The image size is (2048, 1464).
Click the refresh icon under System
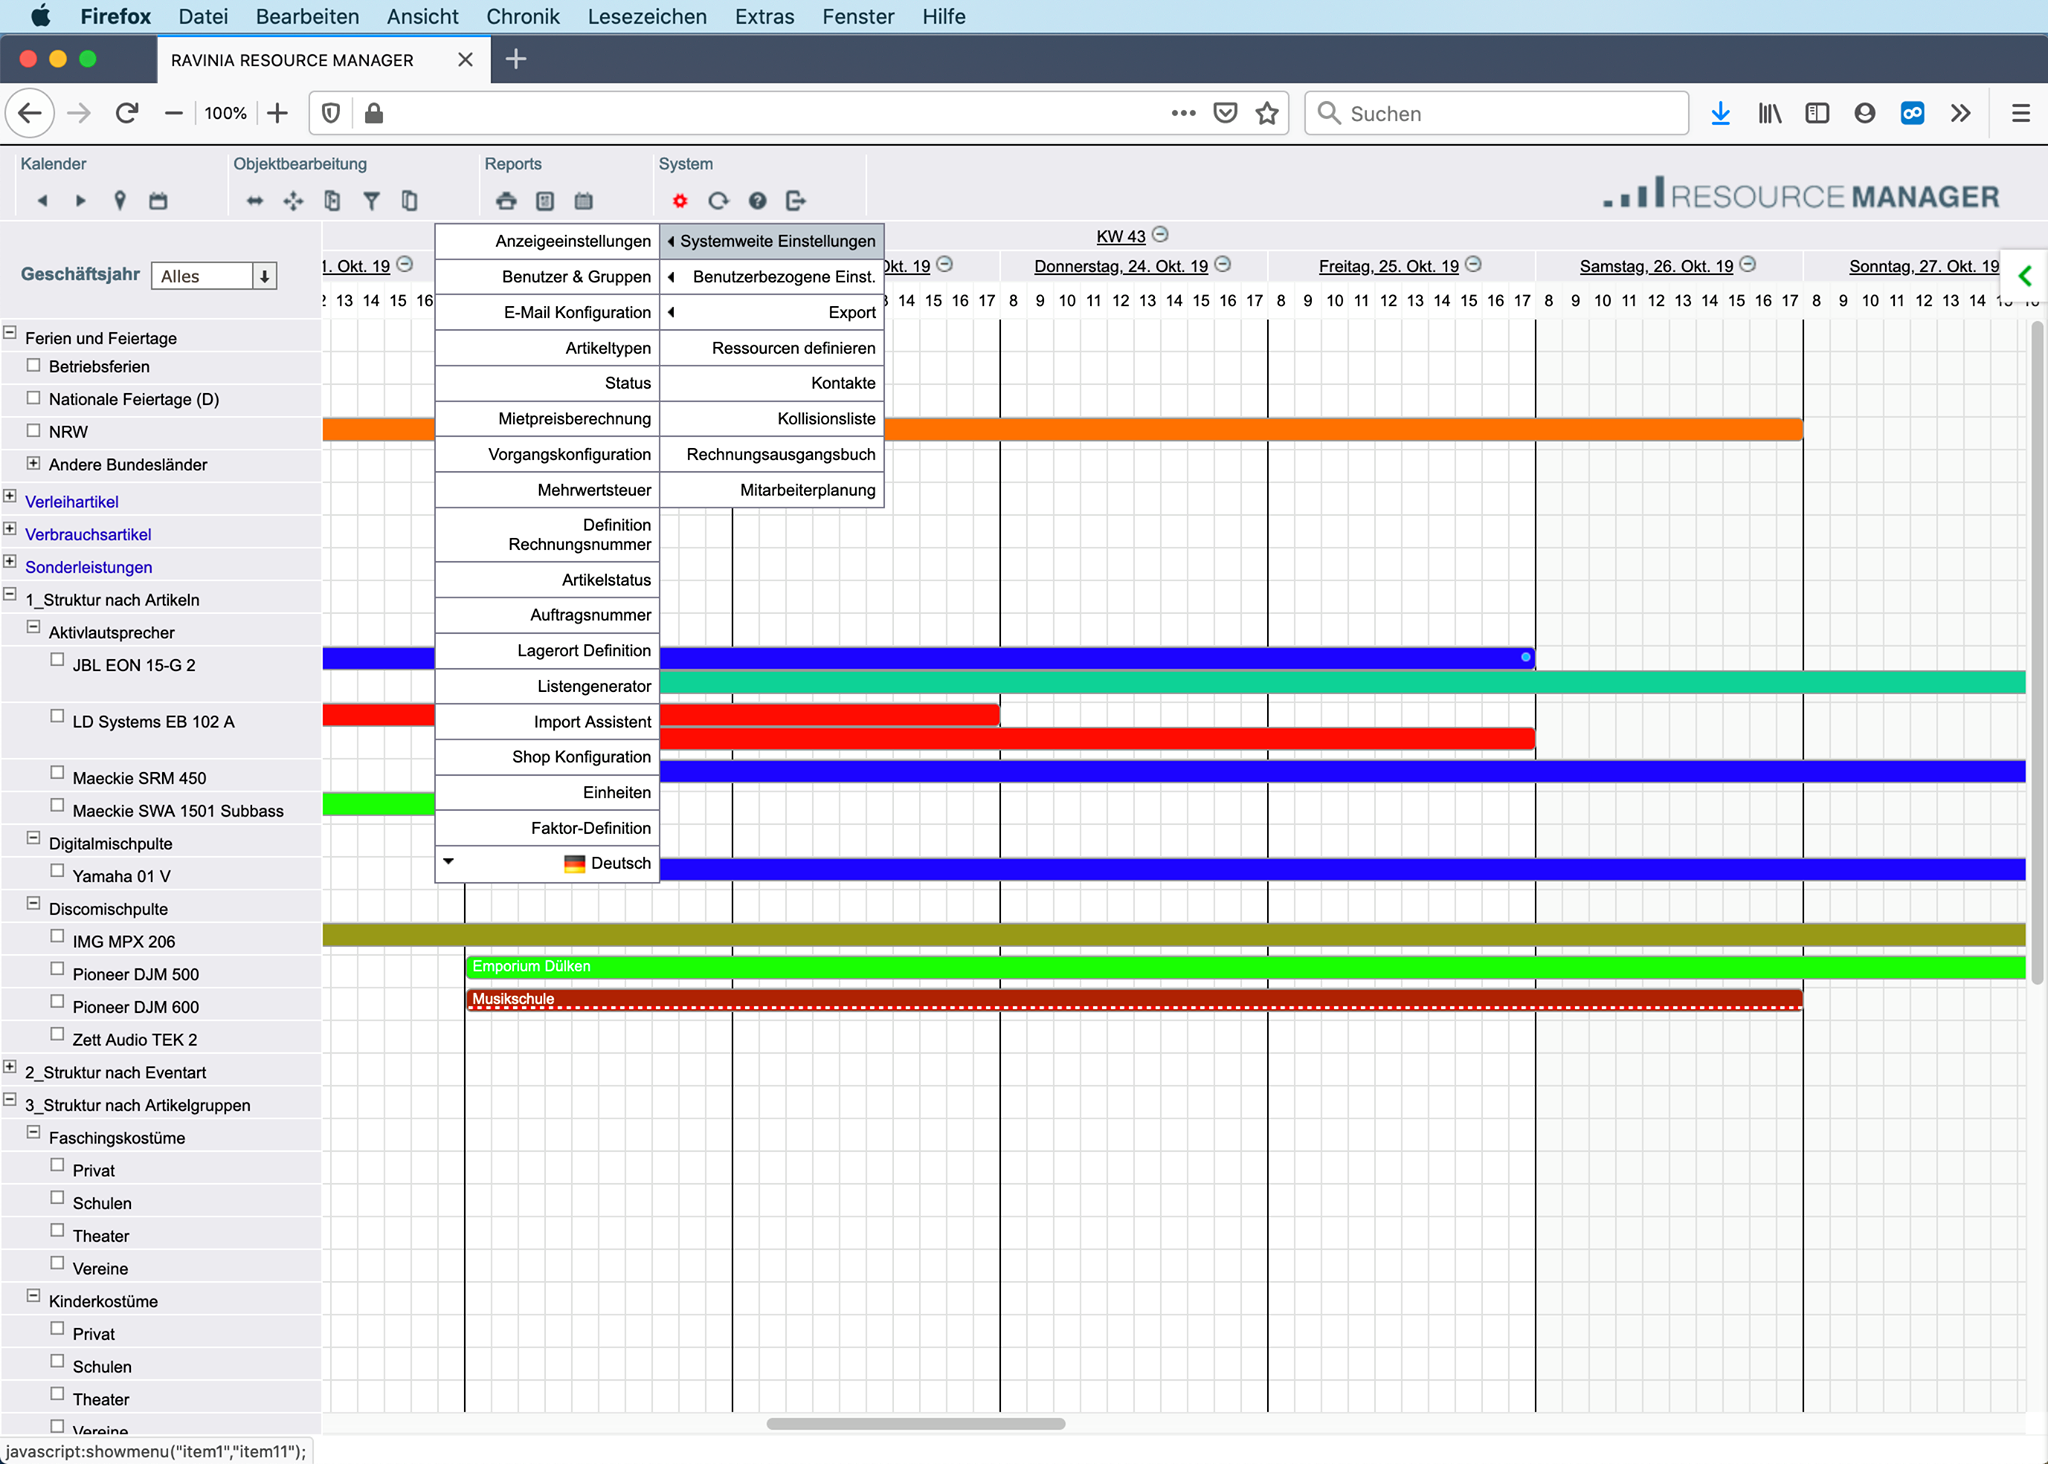[x=718, y=201]
